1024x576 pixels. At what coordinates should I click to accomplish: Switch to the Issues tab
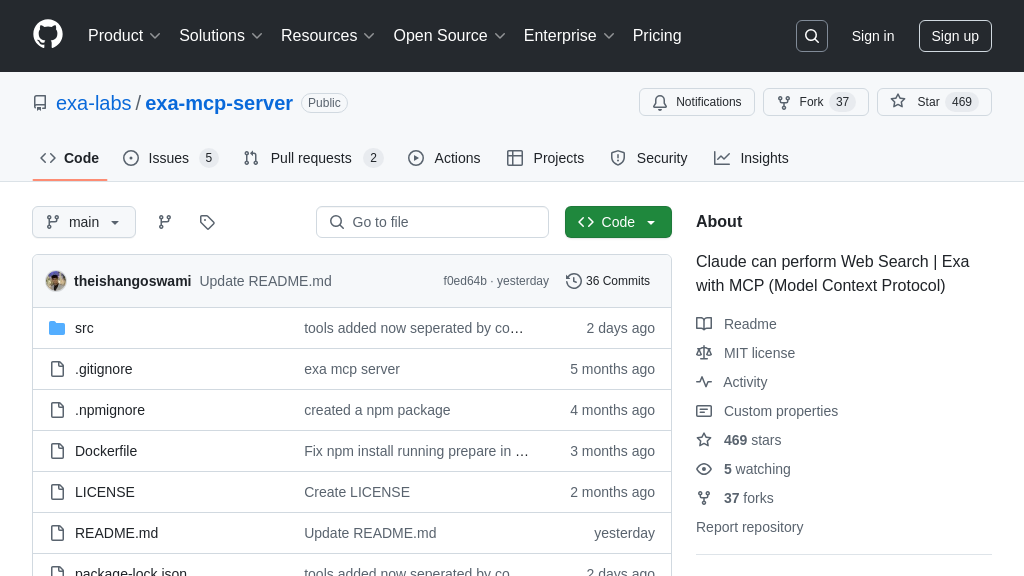pos(169,158)
